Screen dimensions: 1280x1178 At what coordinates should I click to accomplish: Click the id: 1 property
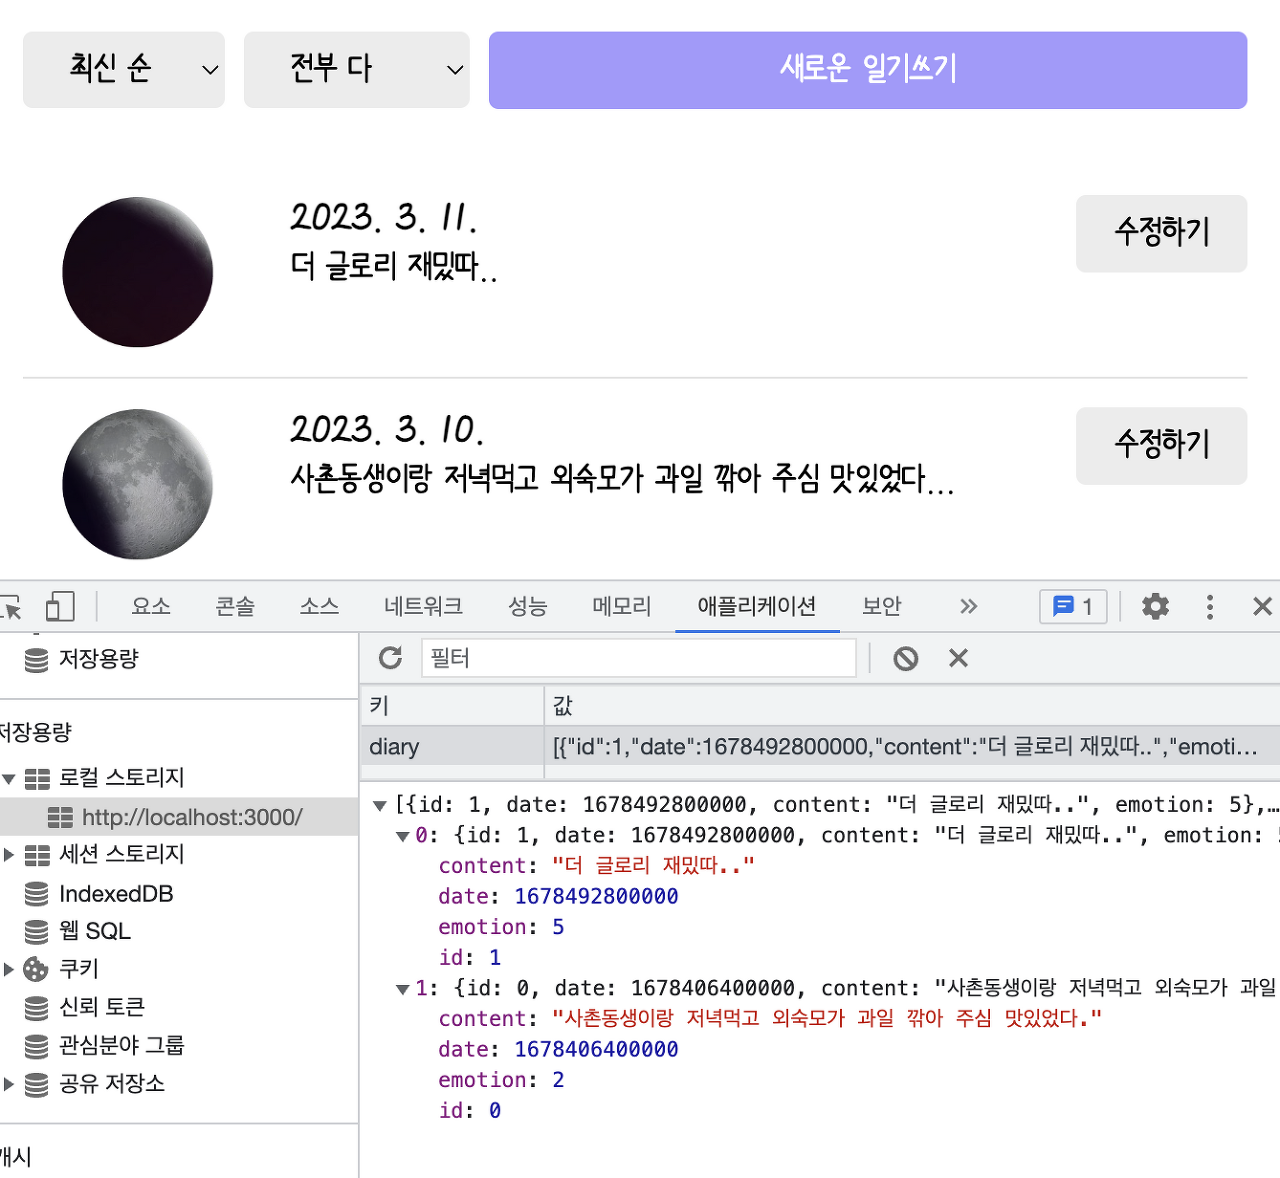point(470,958)
